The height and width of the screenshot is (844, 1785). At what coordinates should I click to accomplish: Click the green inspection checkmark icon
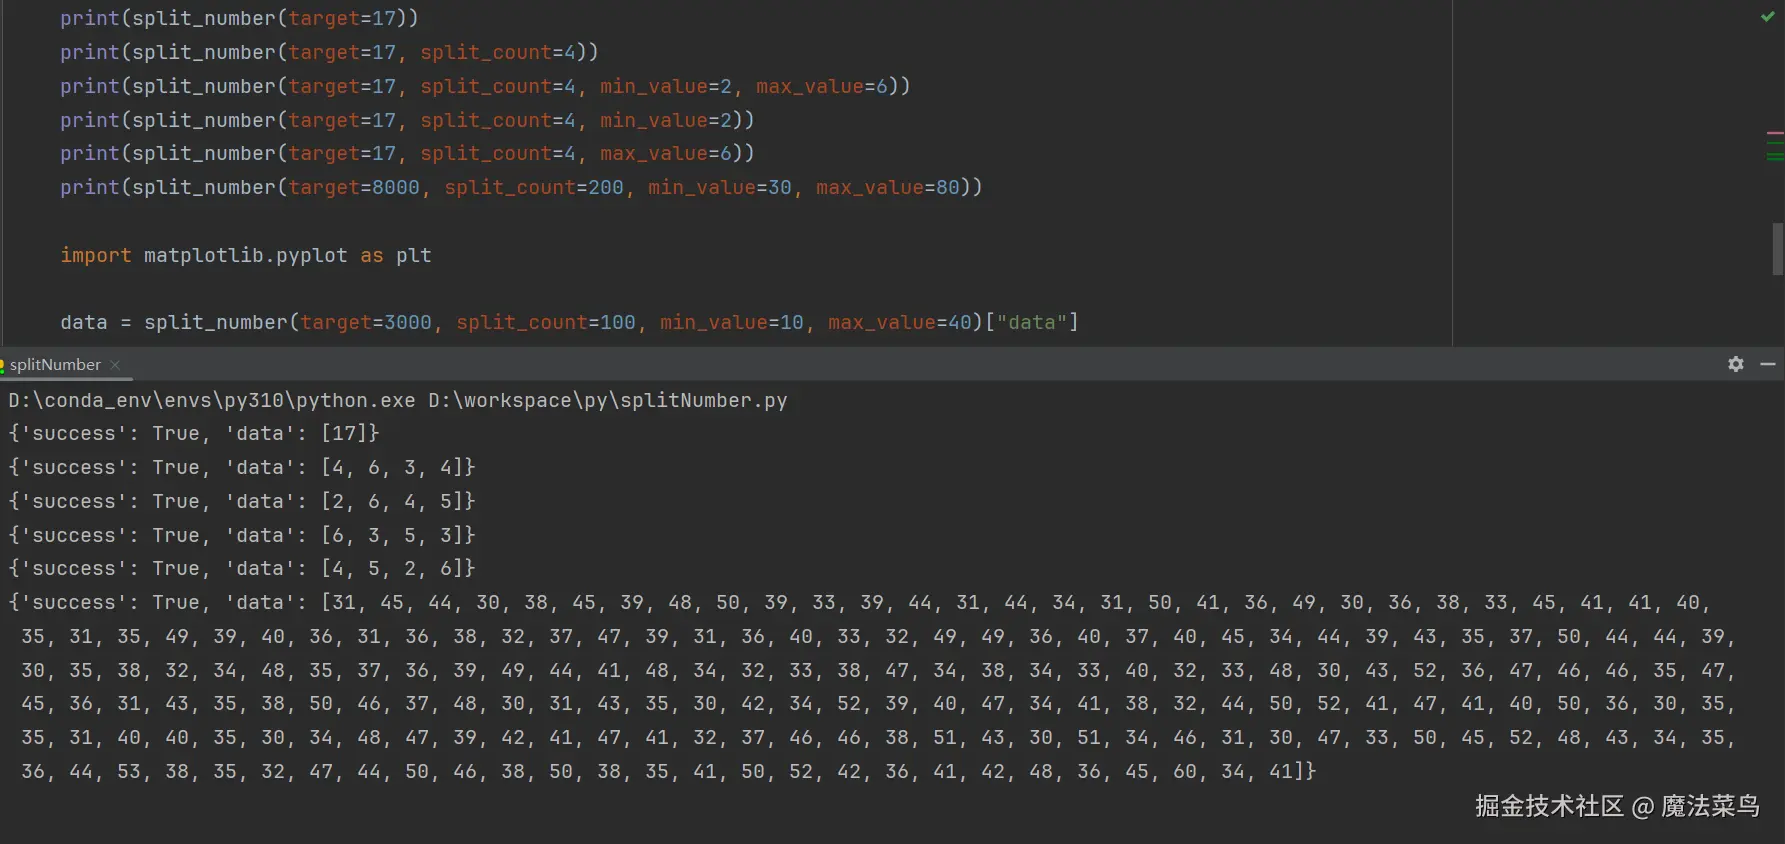[1768, 16]
